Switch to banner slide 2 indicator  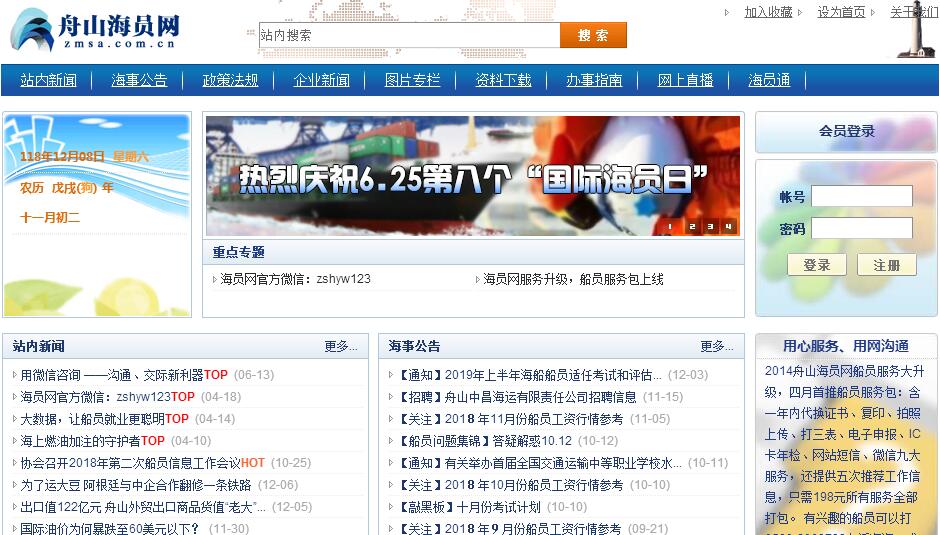tap(689, 227)
